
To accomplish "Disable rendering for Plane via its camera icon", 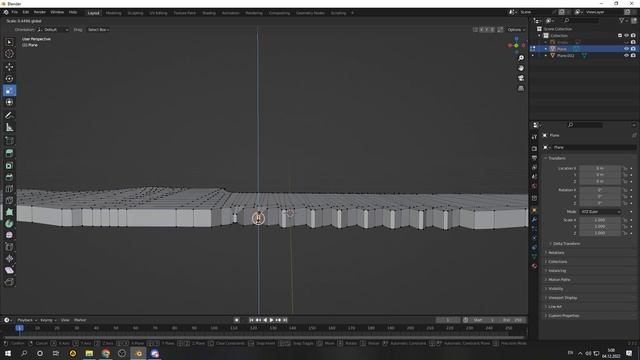I will [633, 49].
